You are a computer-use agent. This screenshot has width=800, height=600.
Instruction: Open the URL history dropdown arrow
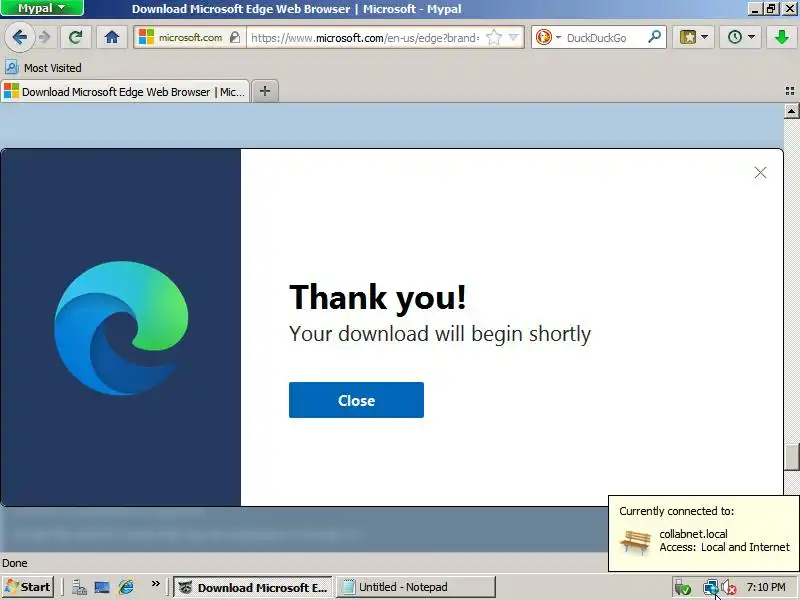[514, 37]
